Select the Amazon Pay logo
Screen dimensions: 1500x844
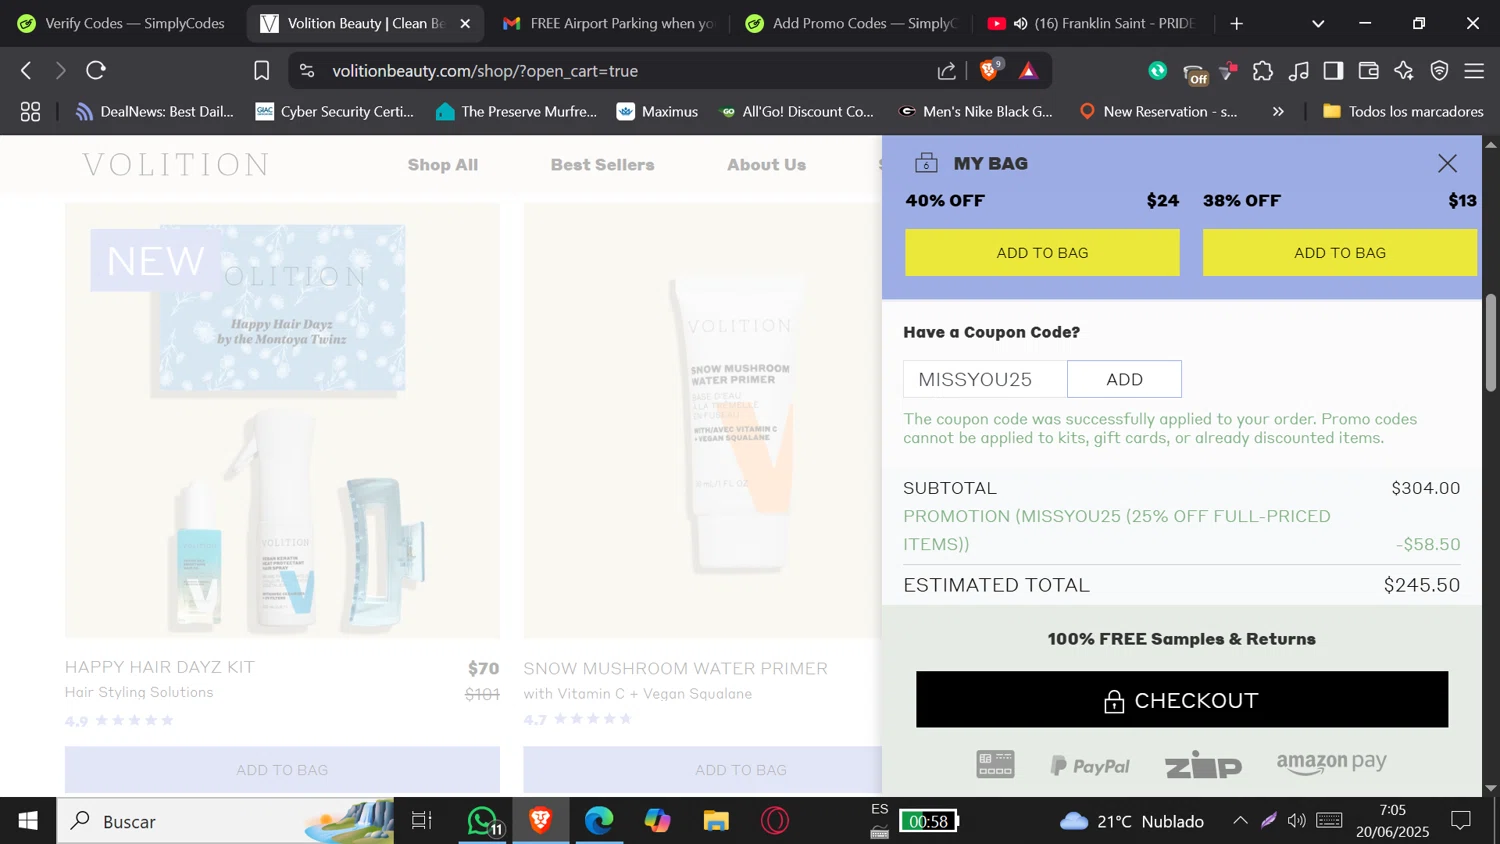[x=1331, y=764]
